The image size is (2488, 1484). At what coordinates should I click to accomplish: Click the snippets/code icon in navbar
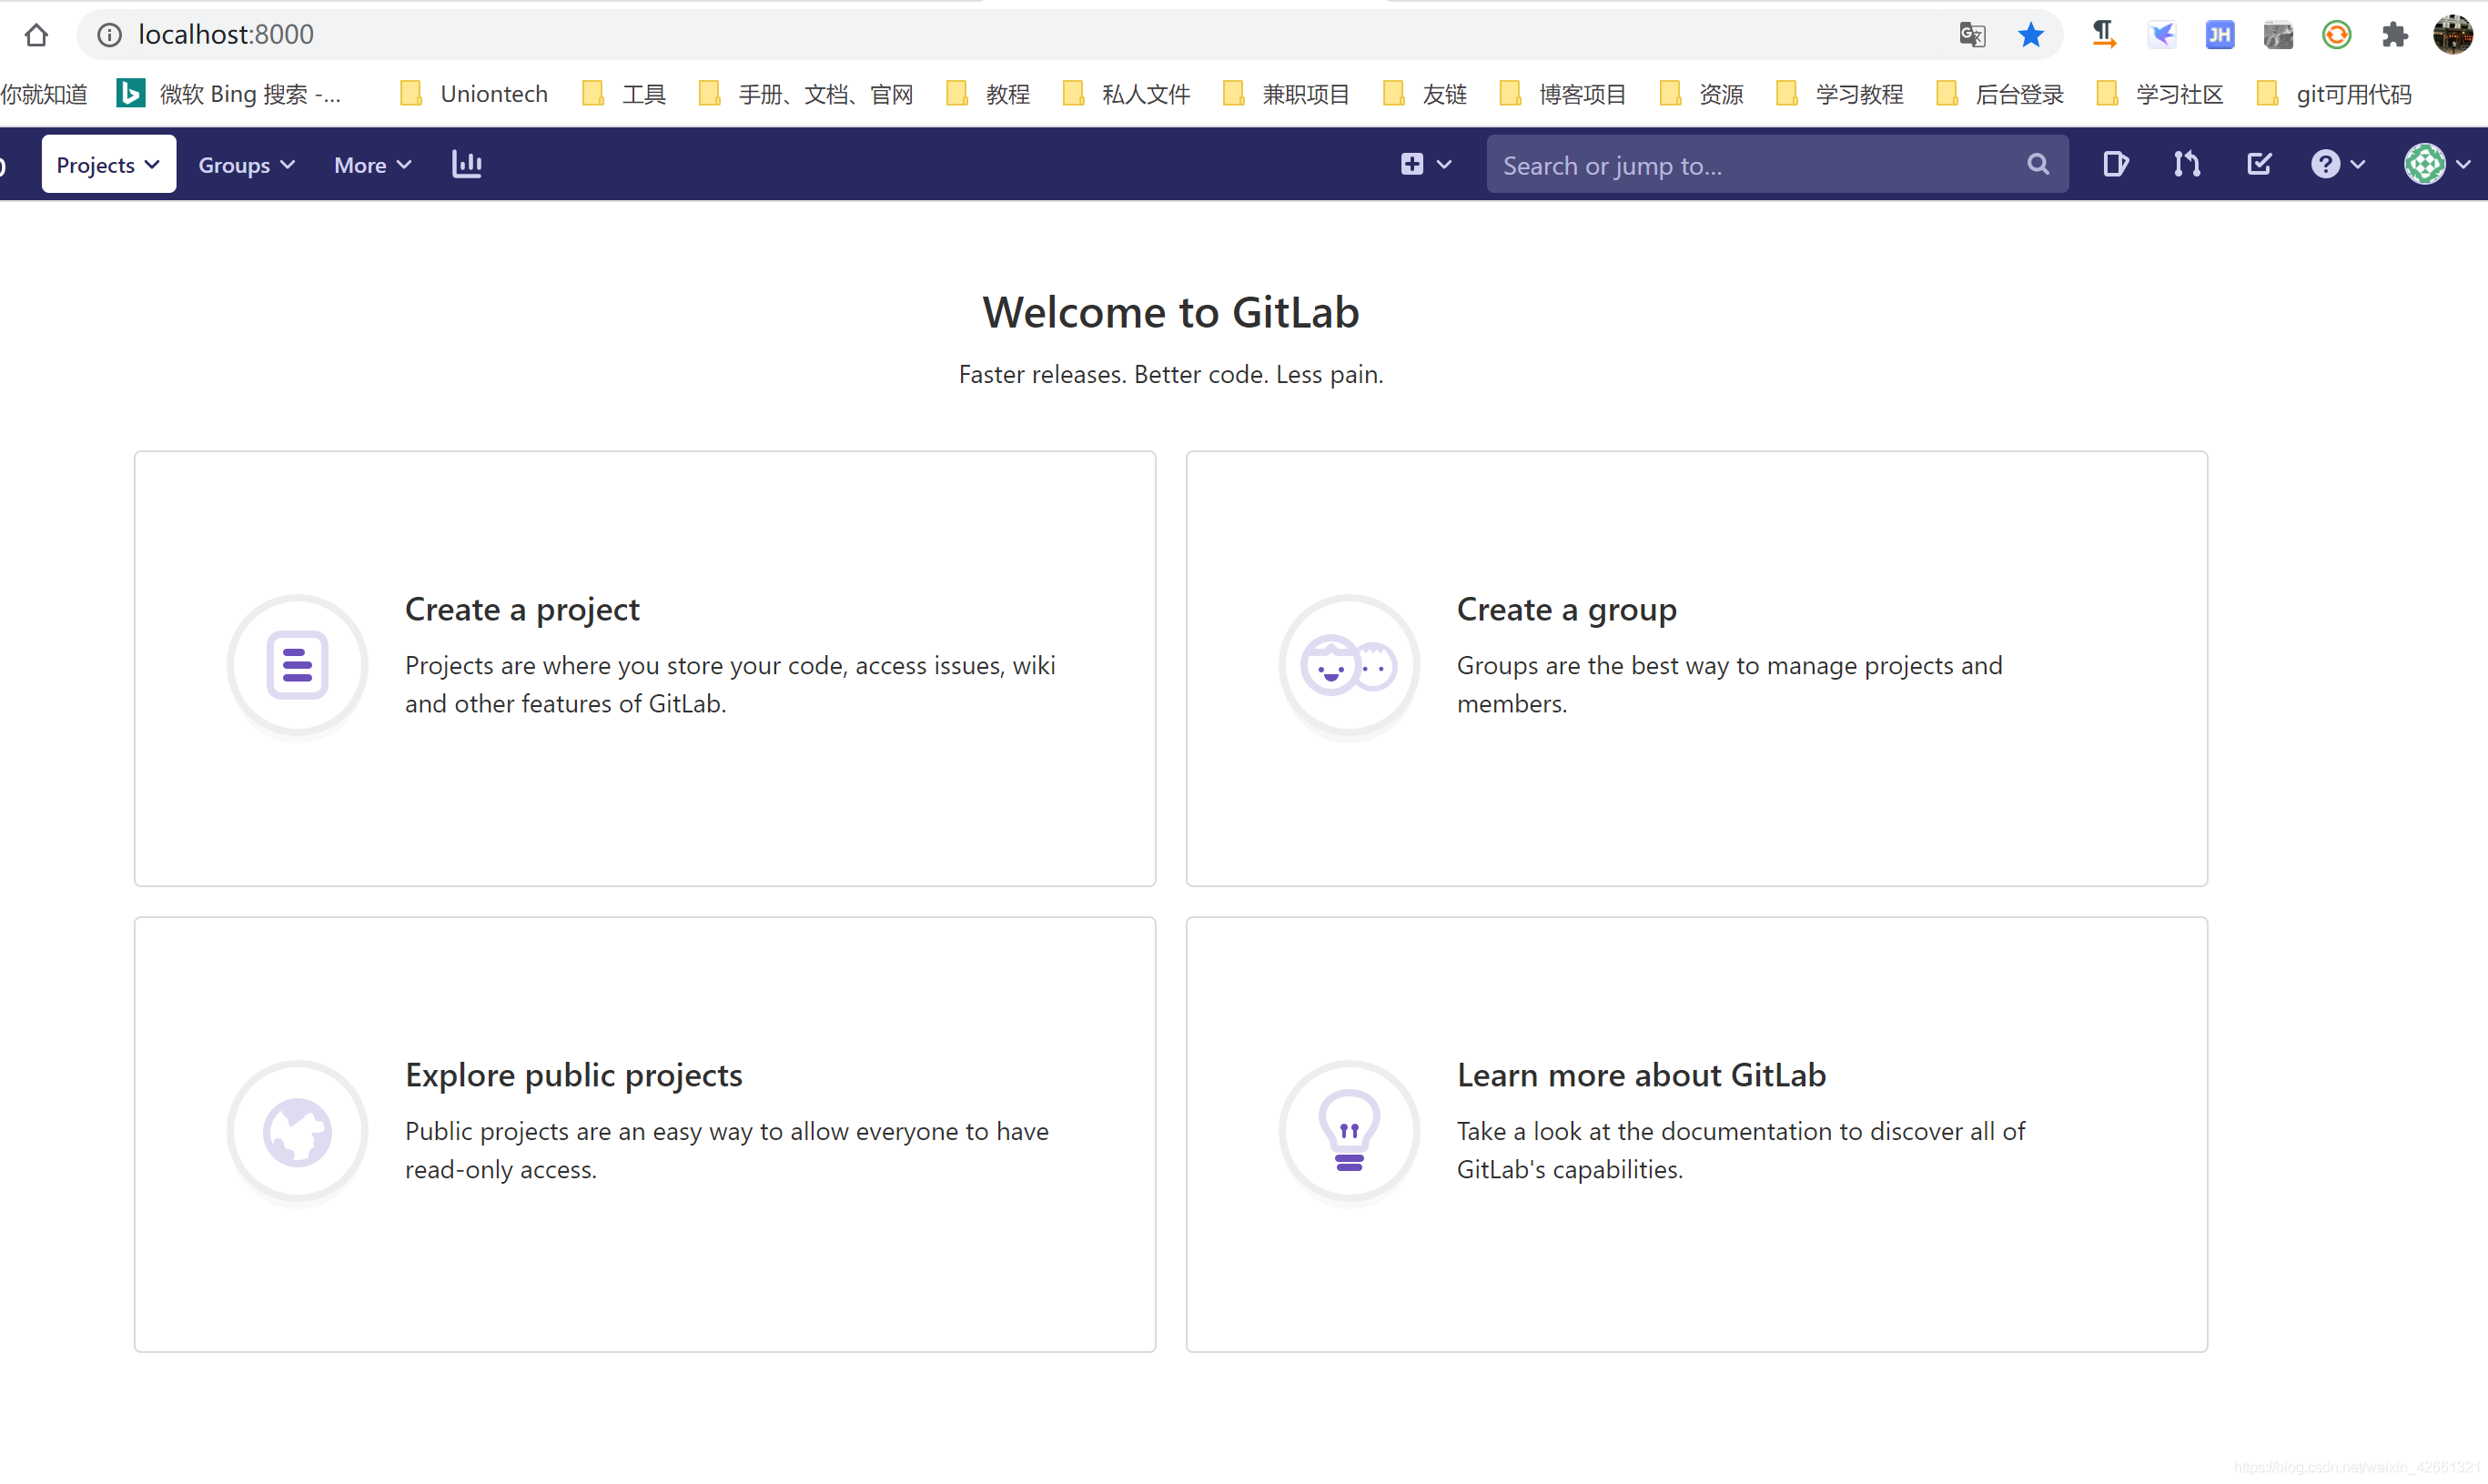click(x=2117, y=165)
